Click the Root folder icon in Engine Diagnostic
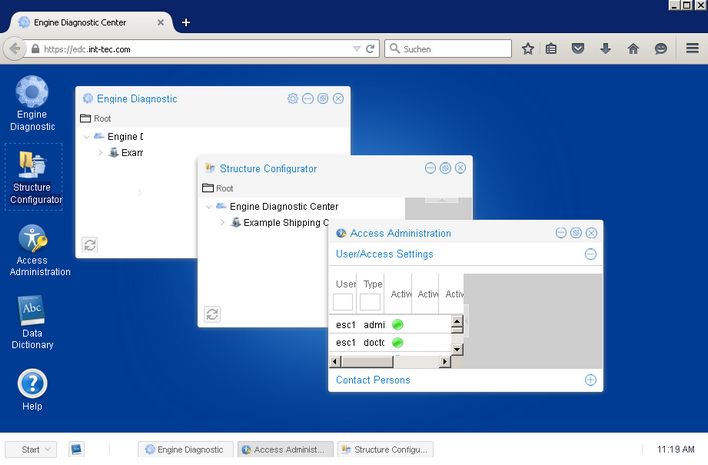The image size is (708, 465). pos(85,118)
